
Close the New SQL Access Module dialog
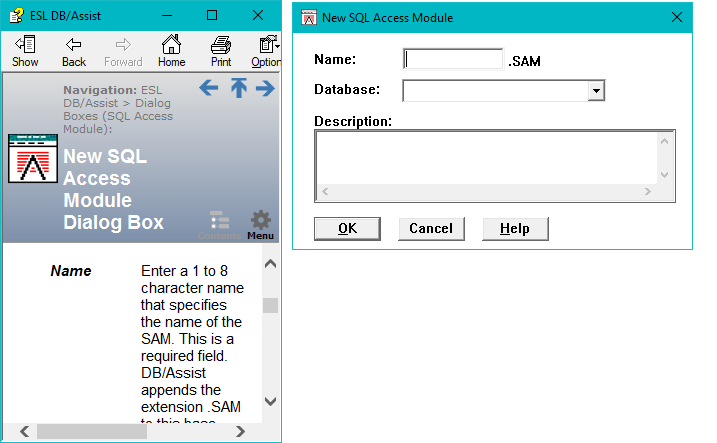[677, 17]
